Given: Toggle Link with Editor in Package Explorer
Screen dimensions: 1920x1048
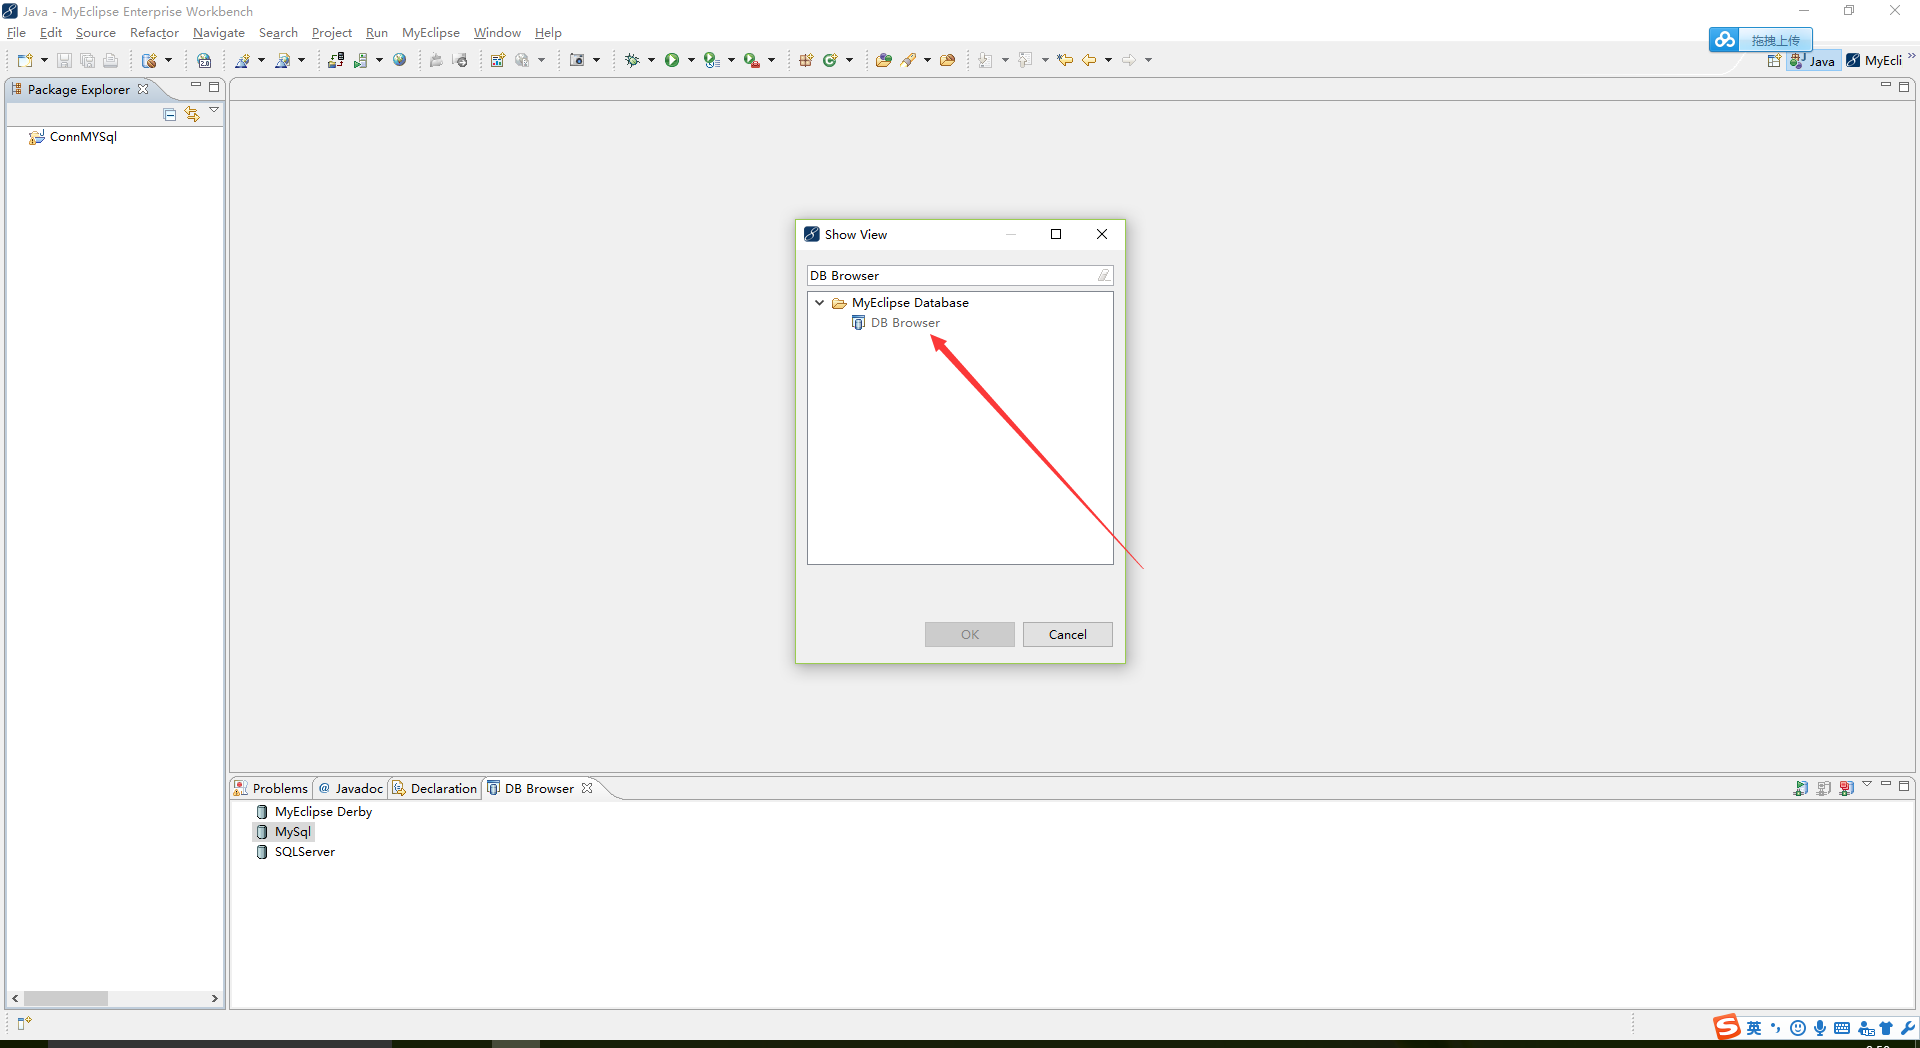Looking at the screenshot, I should click(x=192, y=114).
